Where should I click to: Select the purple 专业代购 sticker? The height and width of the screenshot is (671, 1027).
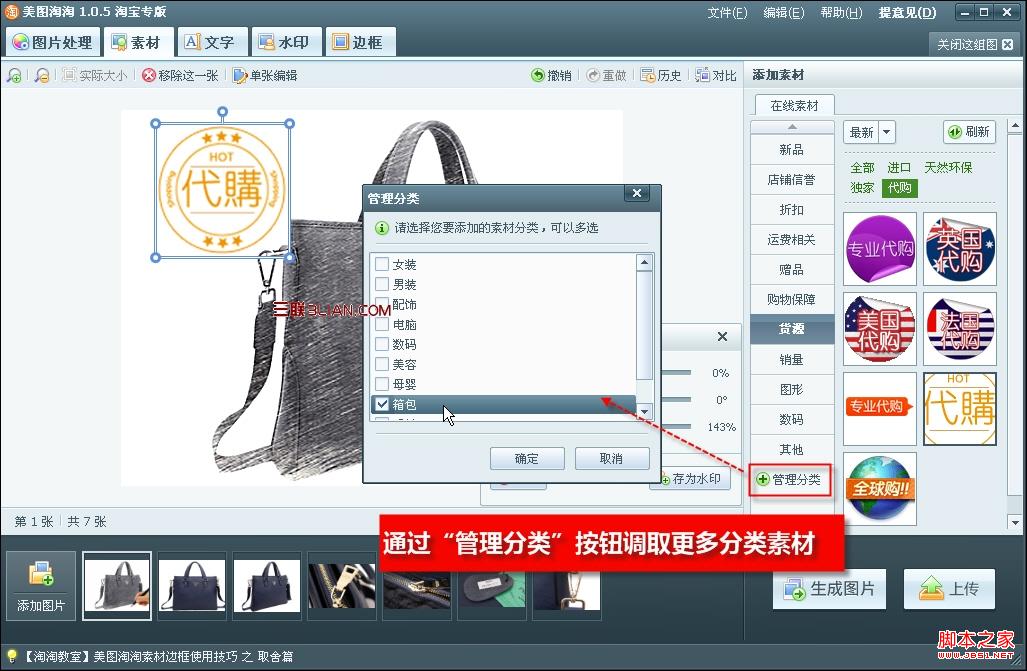point(880,248)
